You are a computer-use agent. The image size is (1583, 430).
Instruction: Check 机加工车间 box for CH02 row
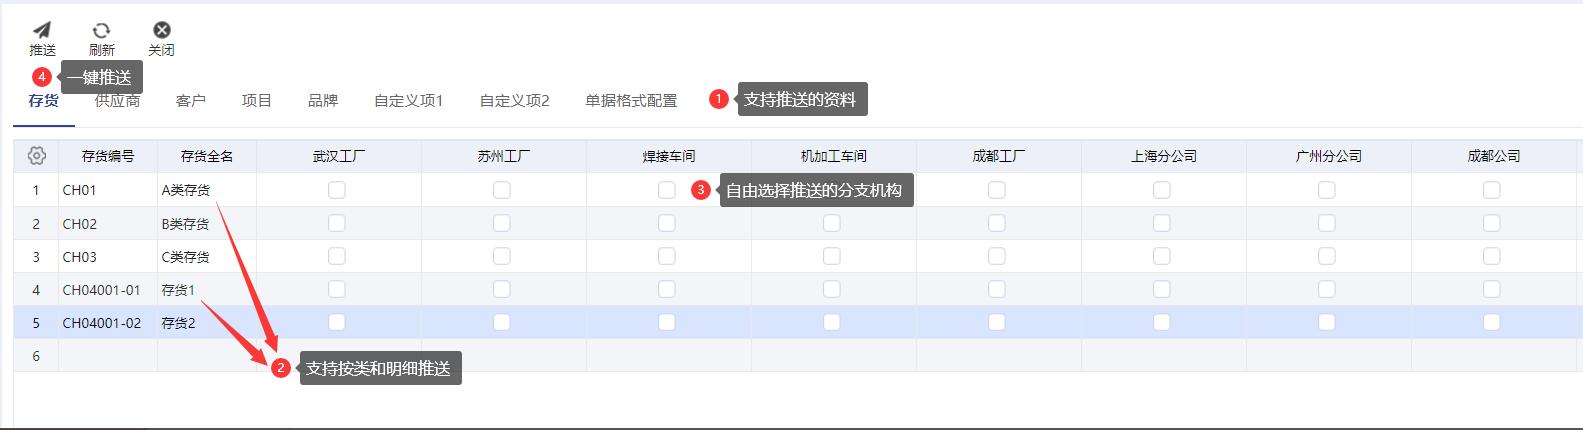832,223
